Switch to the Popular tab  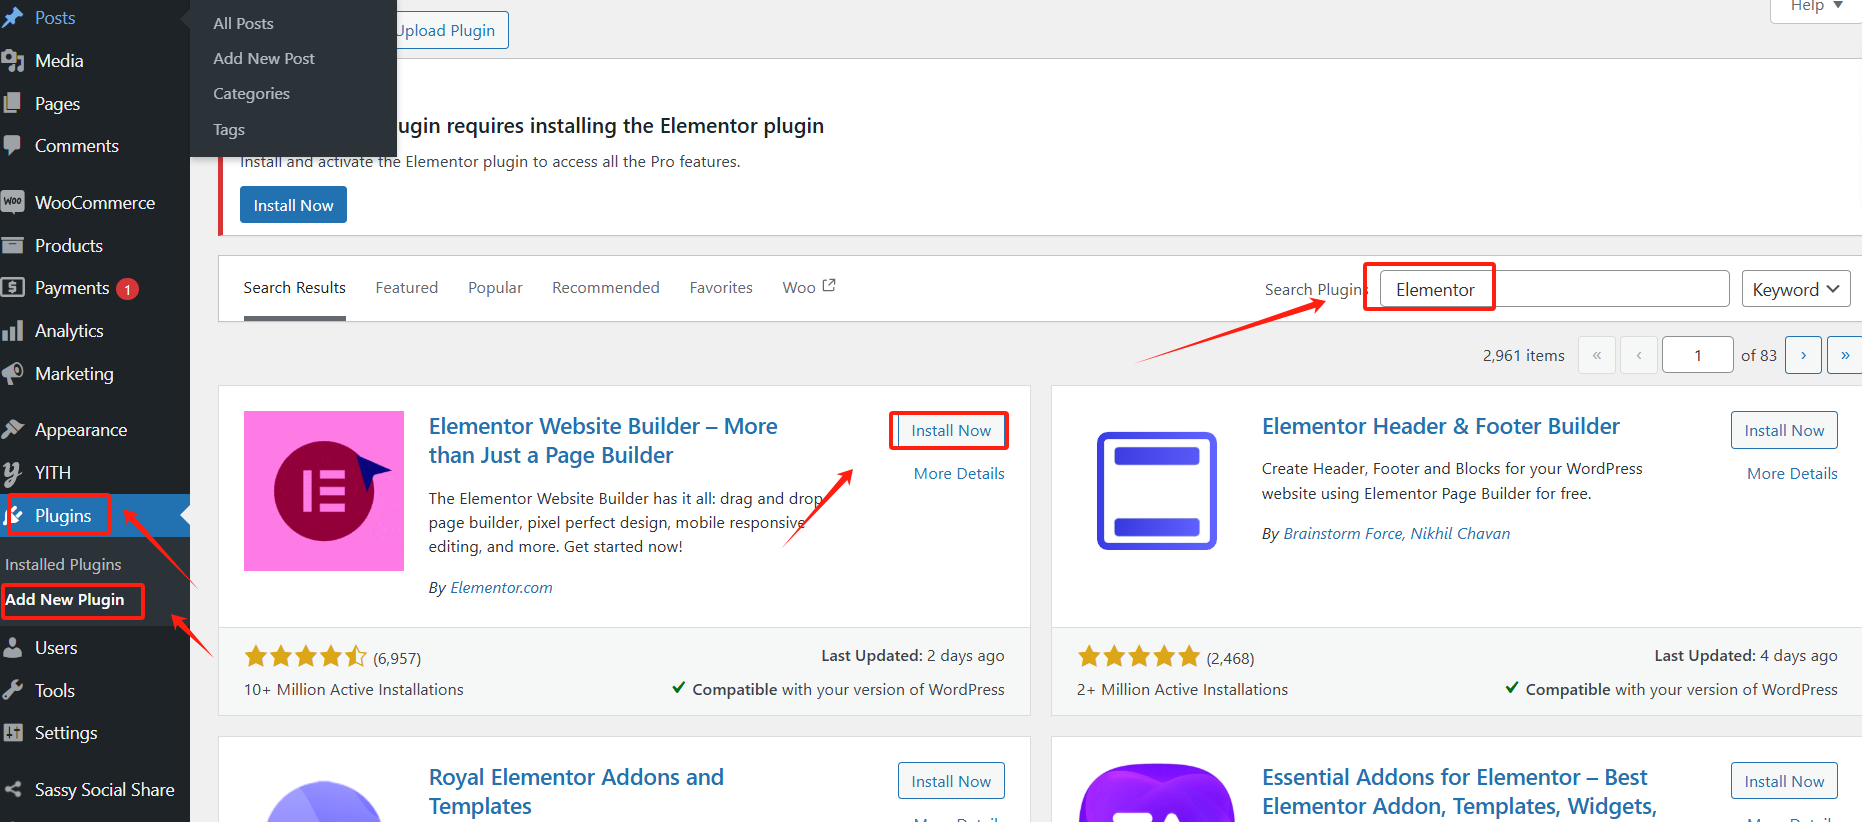(495, 288)
